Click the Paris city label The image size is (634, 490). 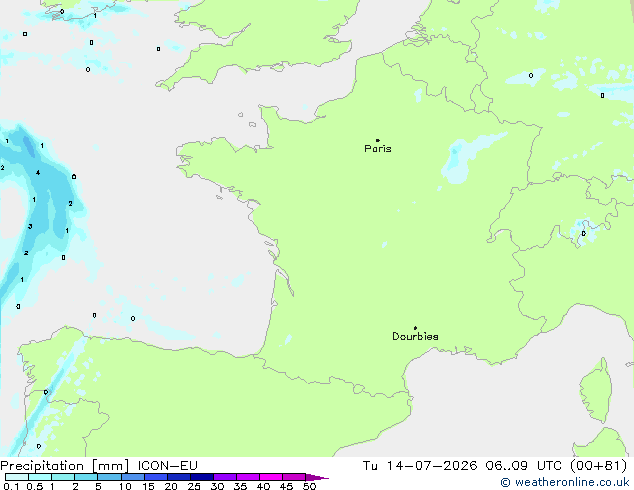coord(378,149)
